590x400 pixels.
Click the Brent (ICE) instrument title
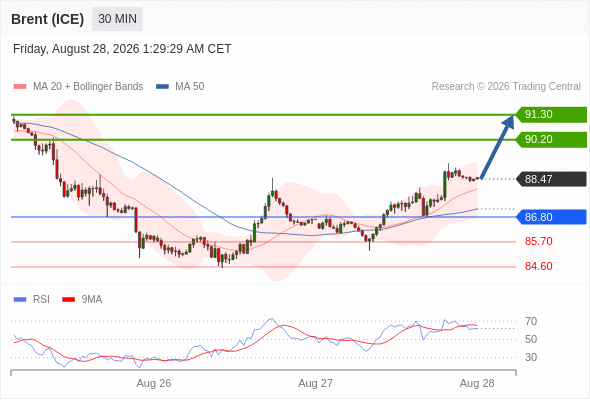(x=47, y=19)
